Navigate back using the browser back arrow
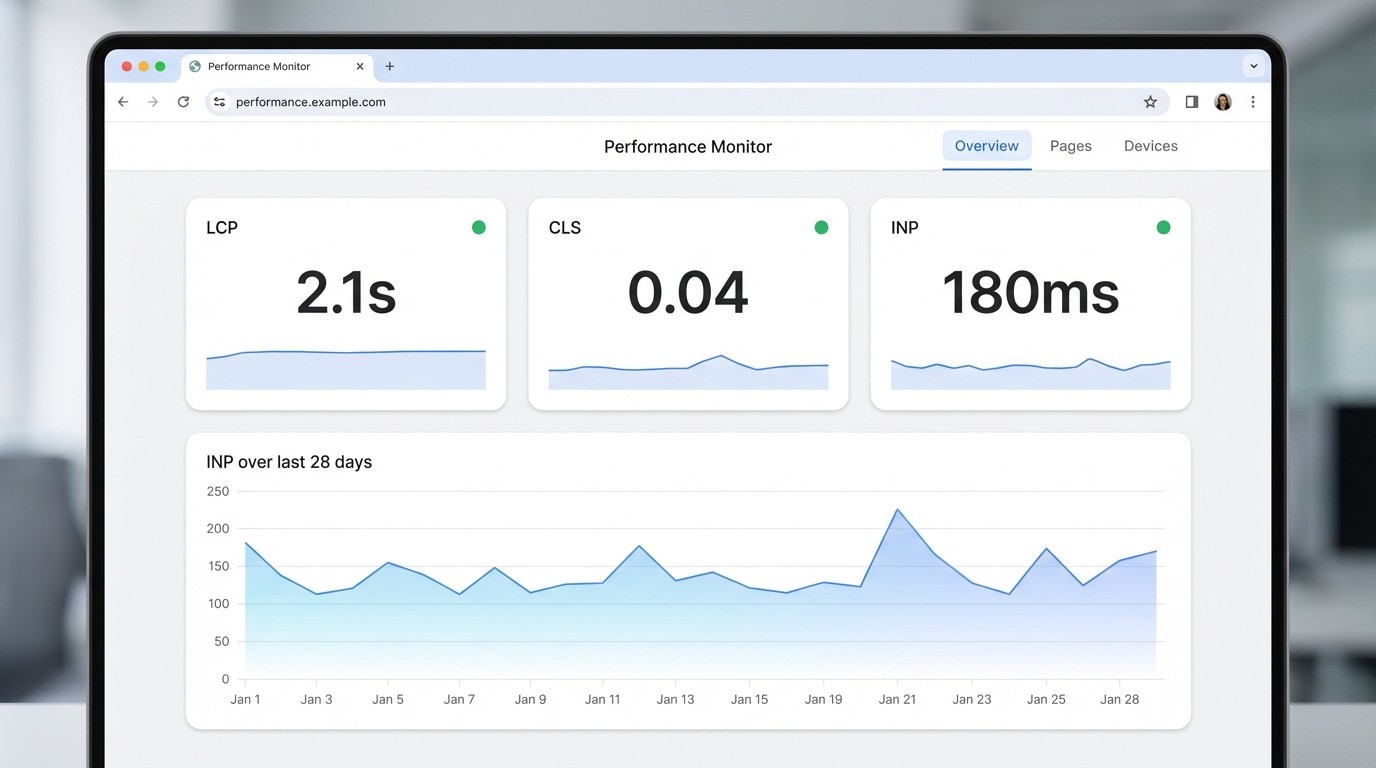 click(122, 101)
